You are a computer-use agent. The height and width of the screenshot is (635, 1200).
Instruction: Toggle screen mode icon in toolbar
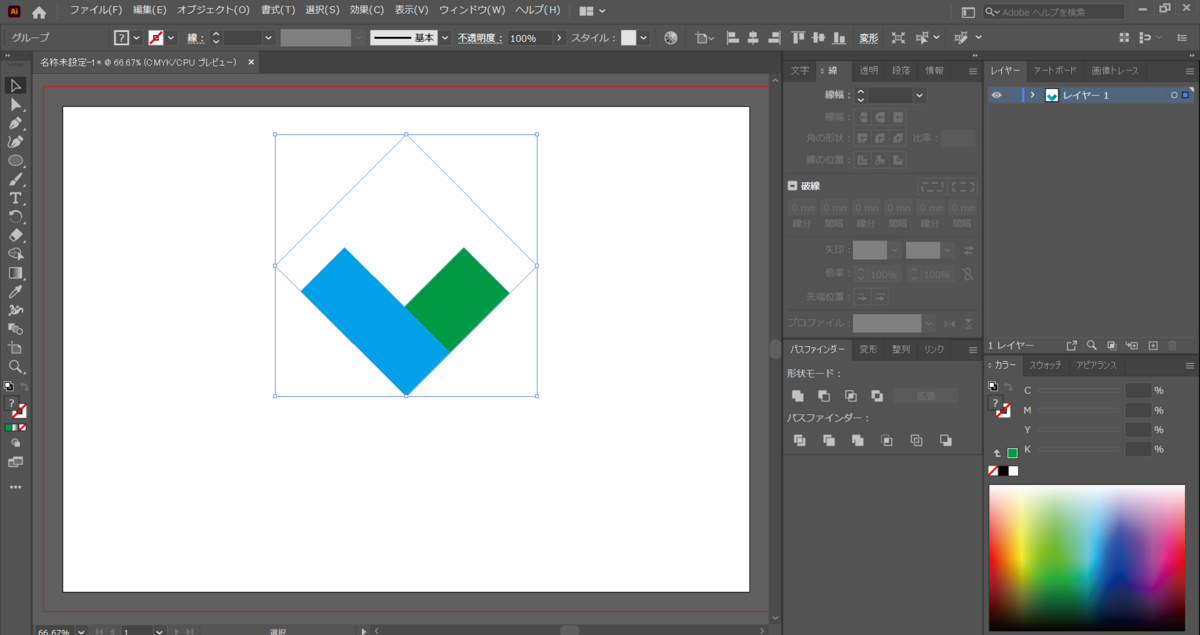pyautogui.click(x=15, y=462)
